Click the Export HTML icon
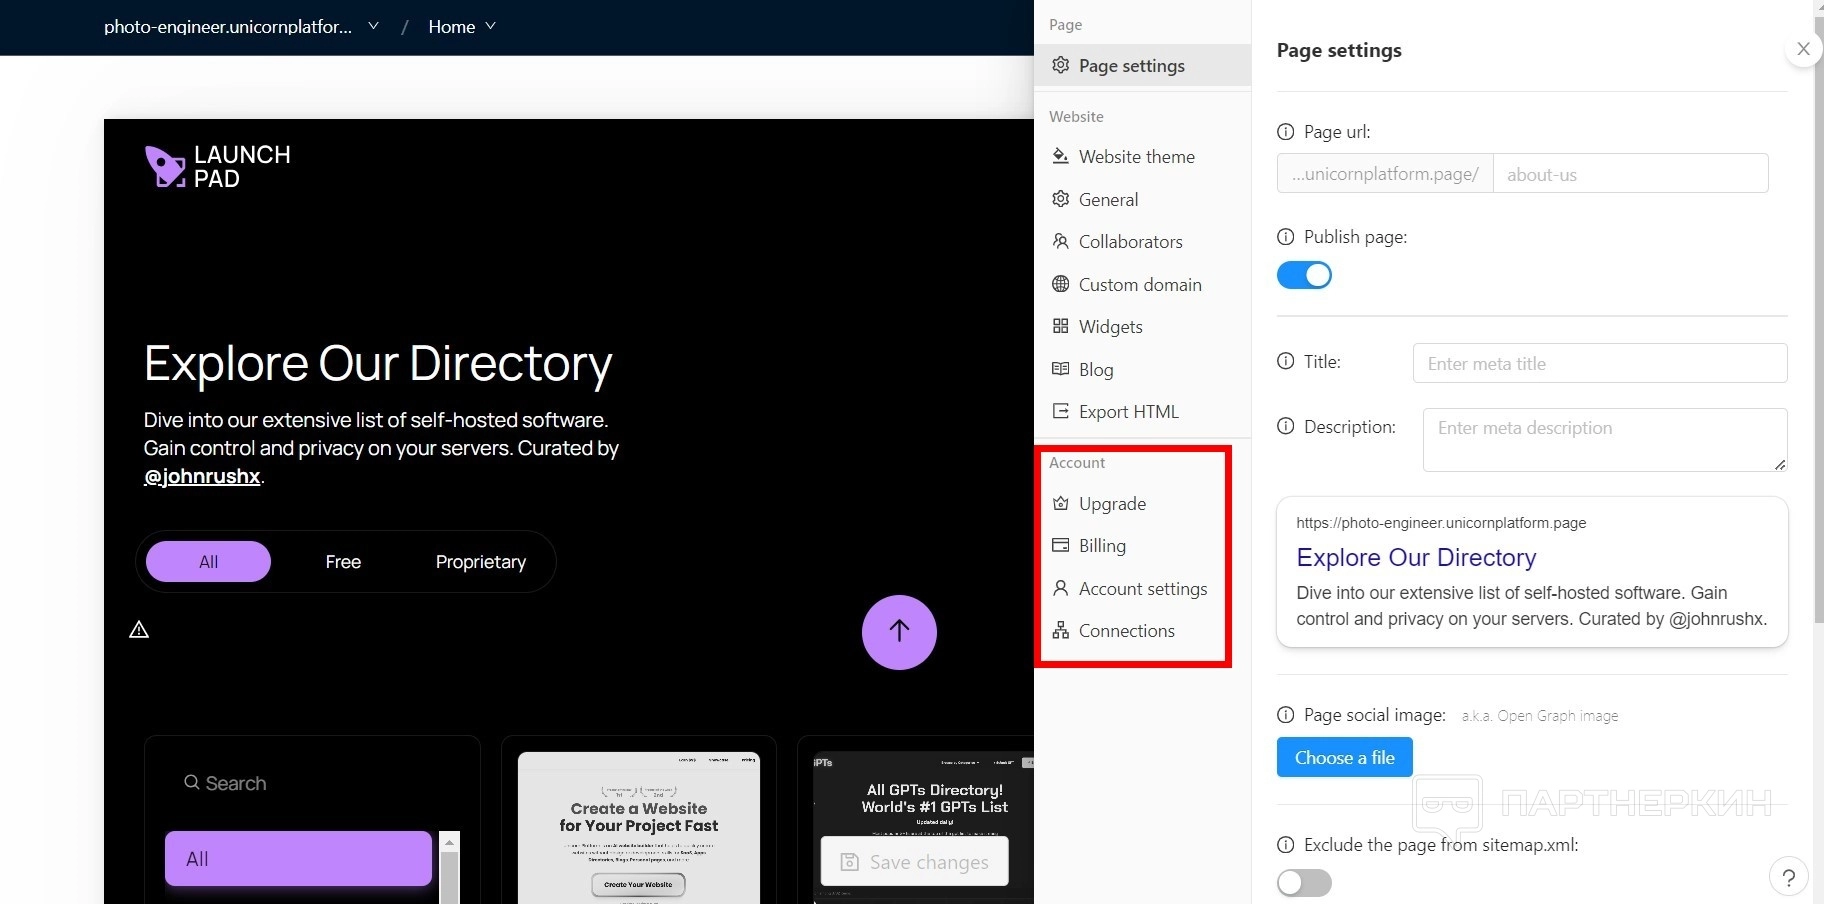This screenshot has height=904, width=1824. tap(1060, 411)
